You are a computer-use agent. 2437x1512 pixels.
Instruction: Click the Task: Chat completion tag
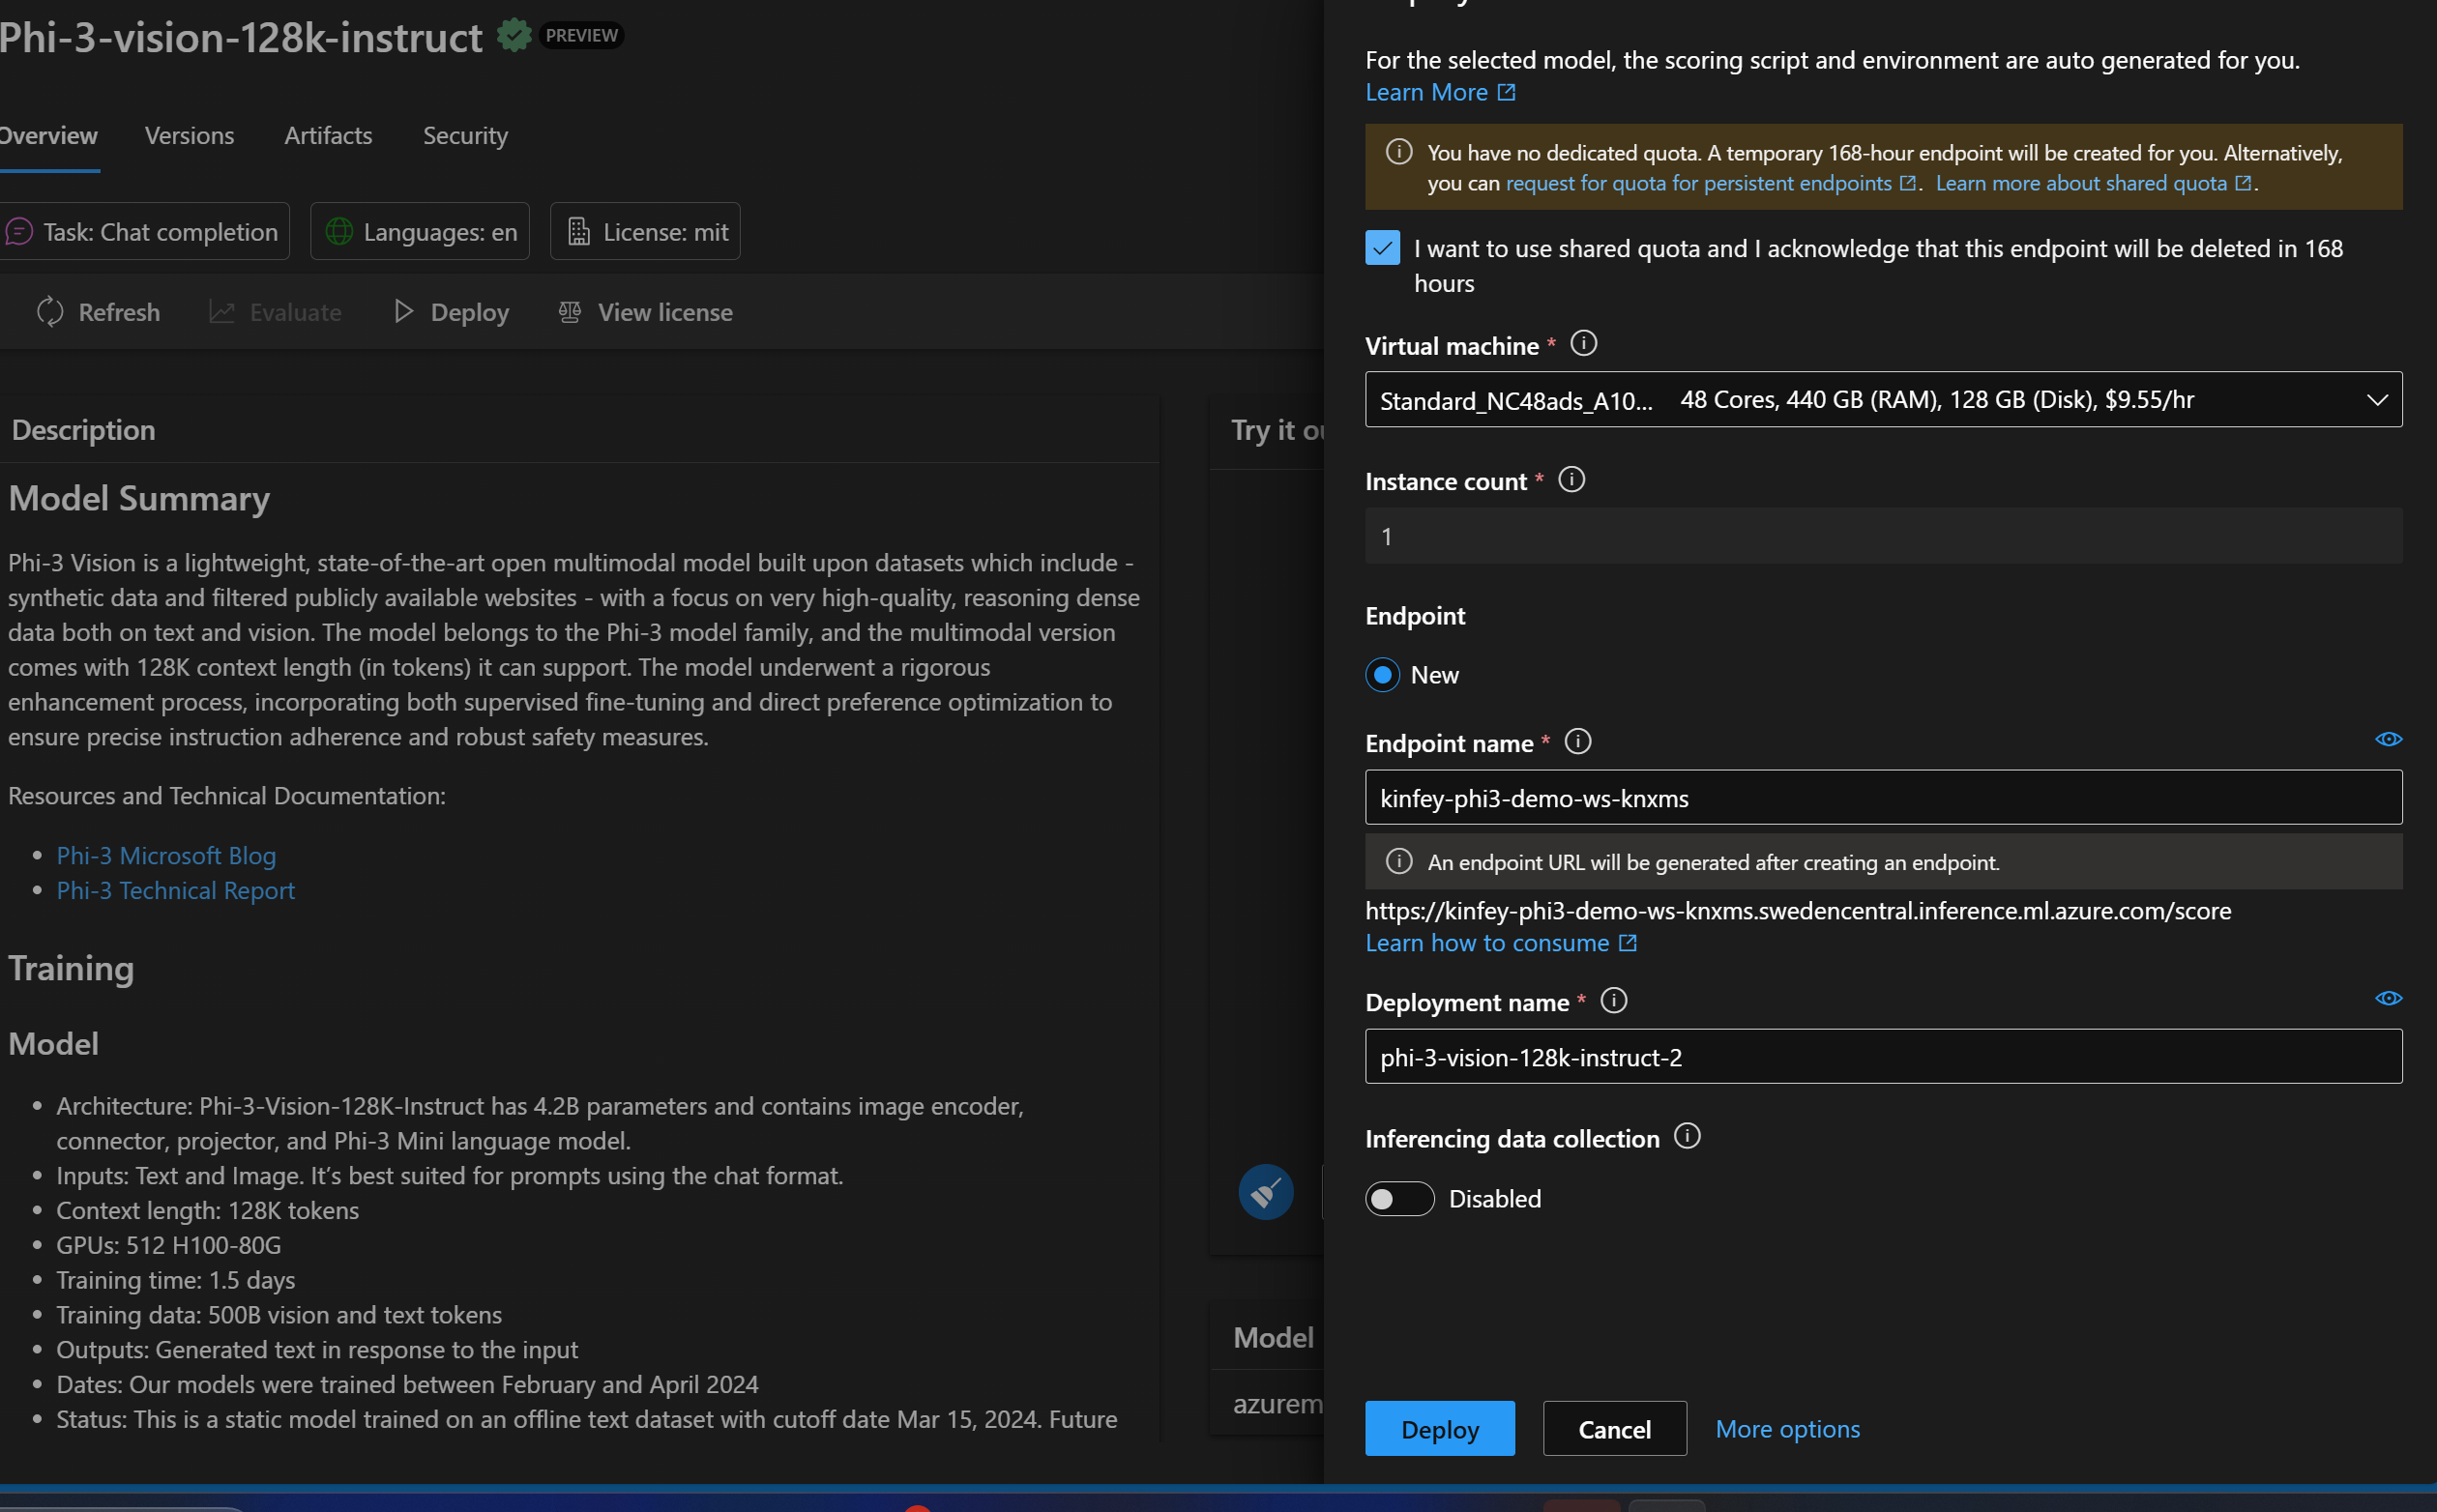[145, 232]
